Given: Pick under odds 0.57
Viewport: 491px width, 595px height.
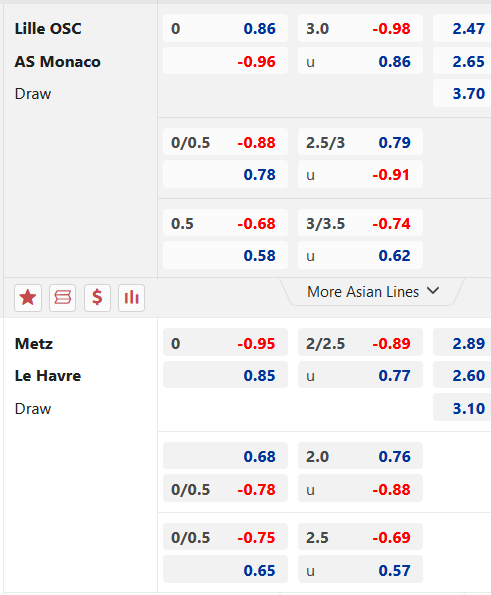Looking at the screenshot, I should (360, 570).
